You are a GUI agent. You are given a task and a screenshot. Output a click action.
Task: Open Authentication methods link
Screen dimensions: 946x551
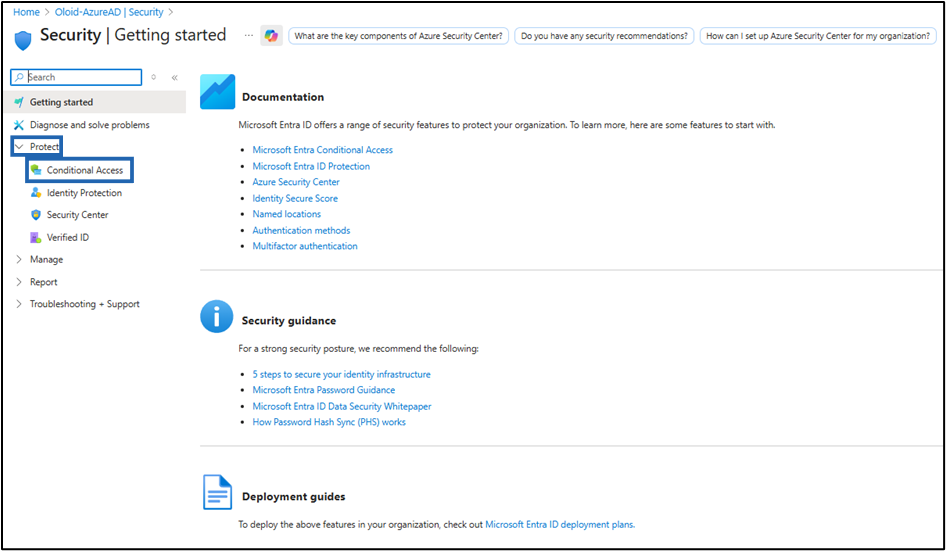[301, 230]
